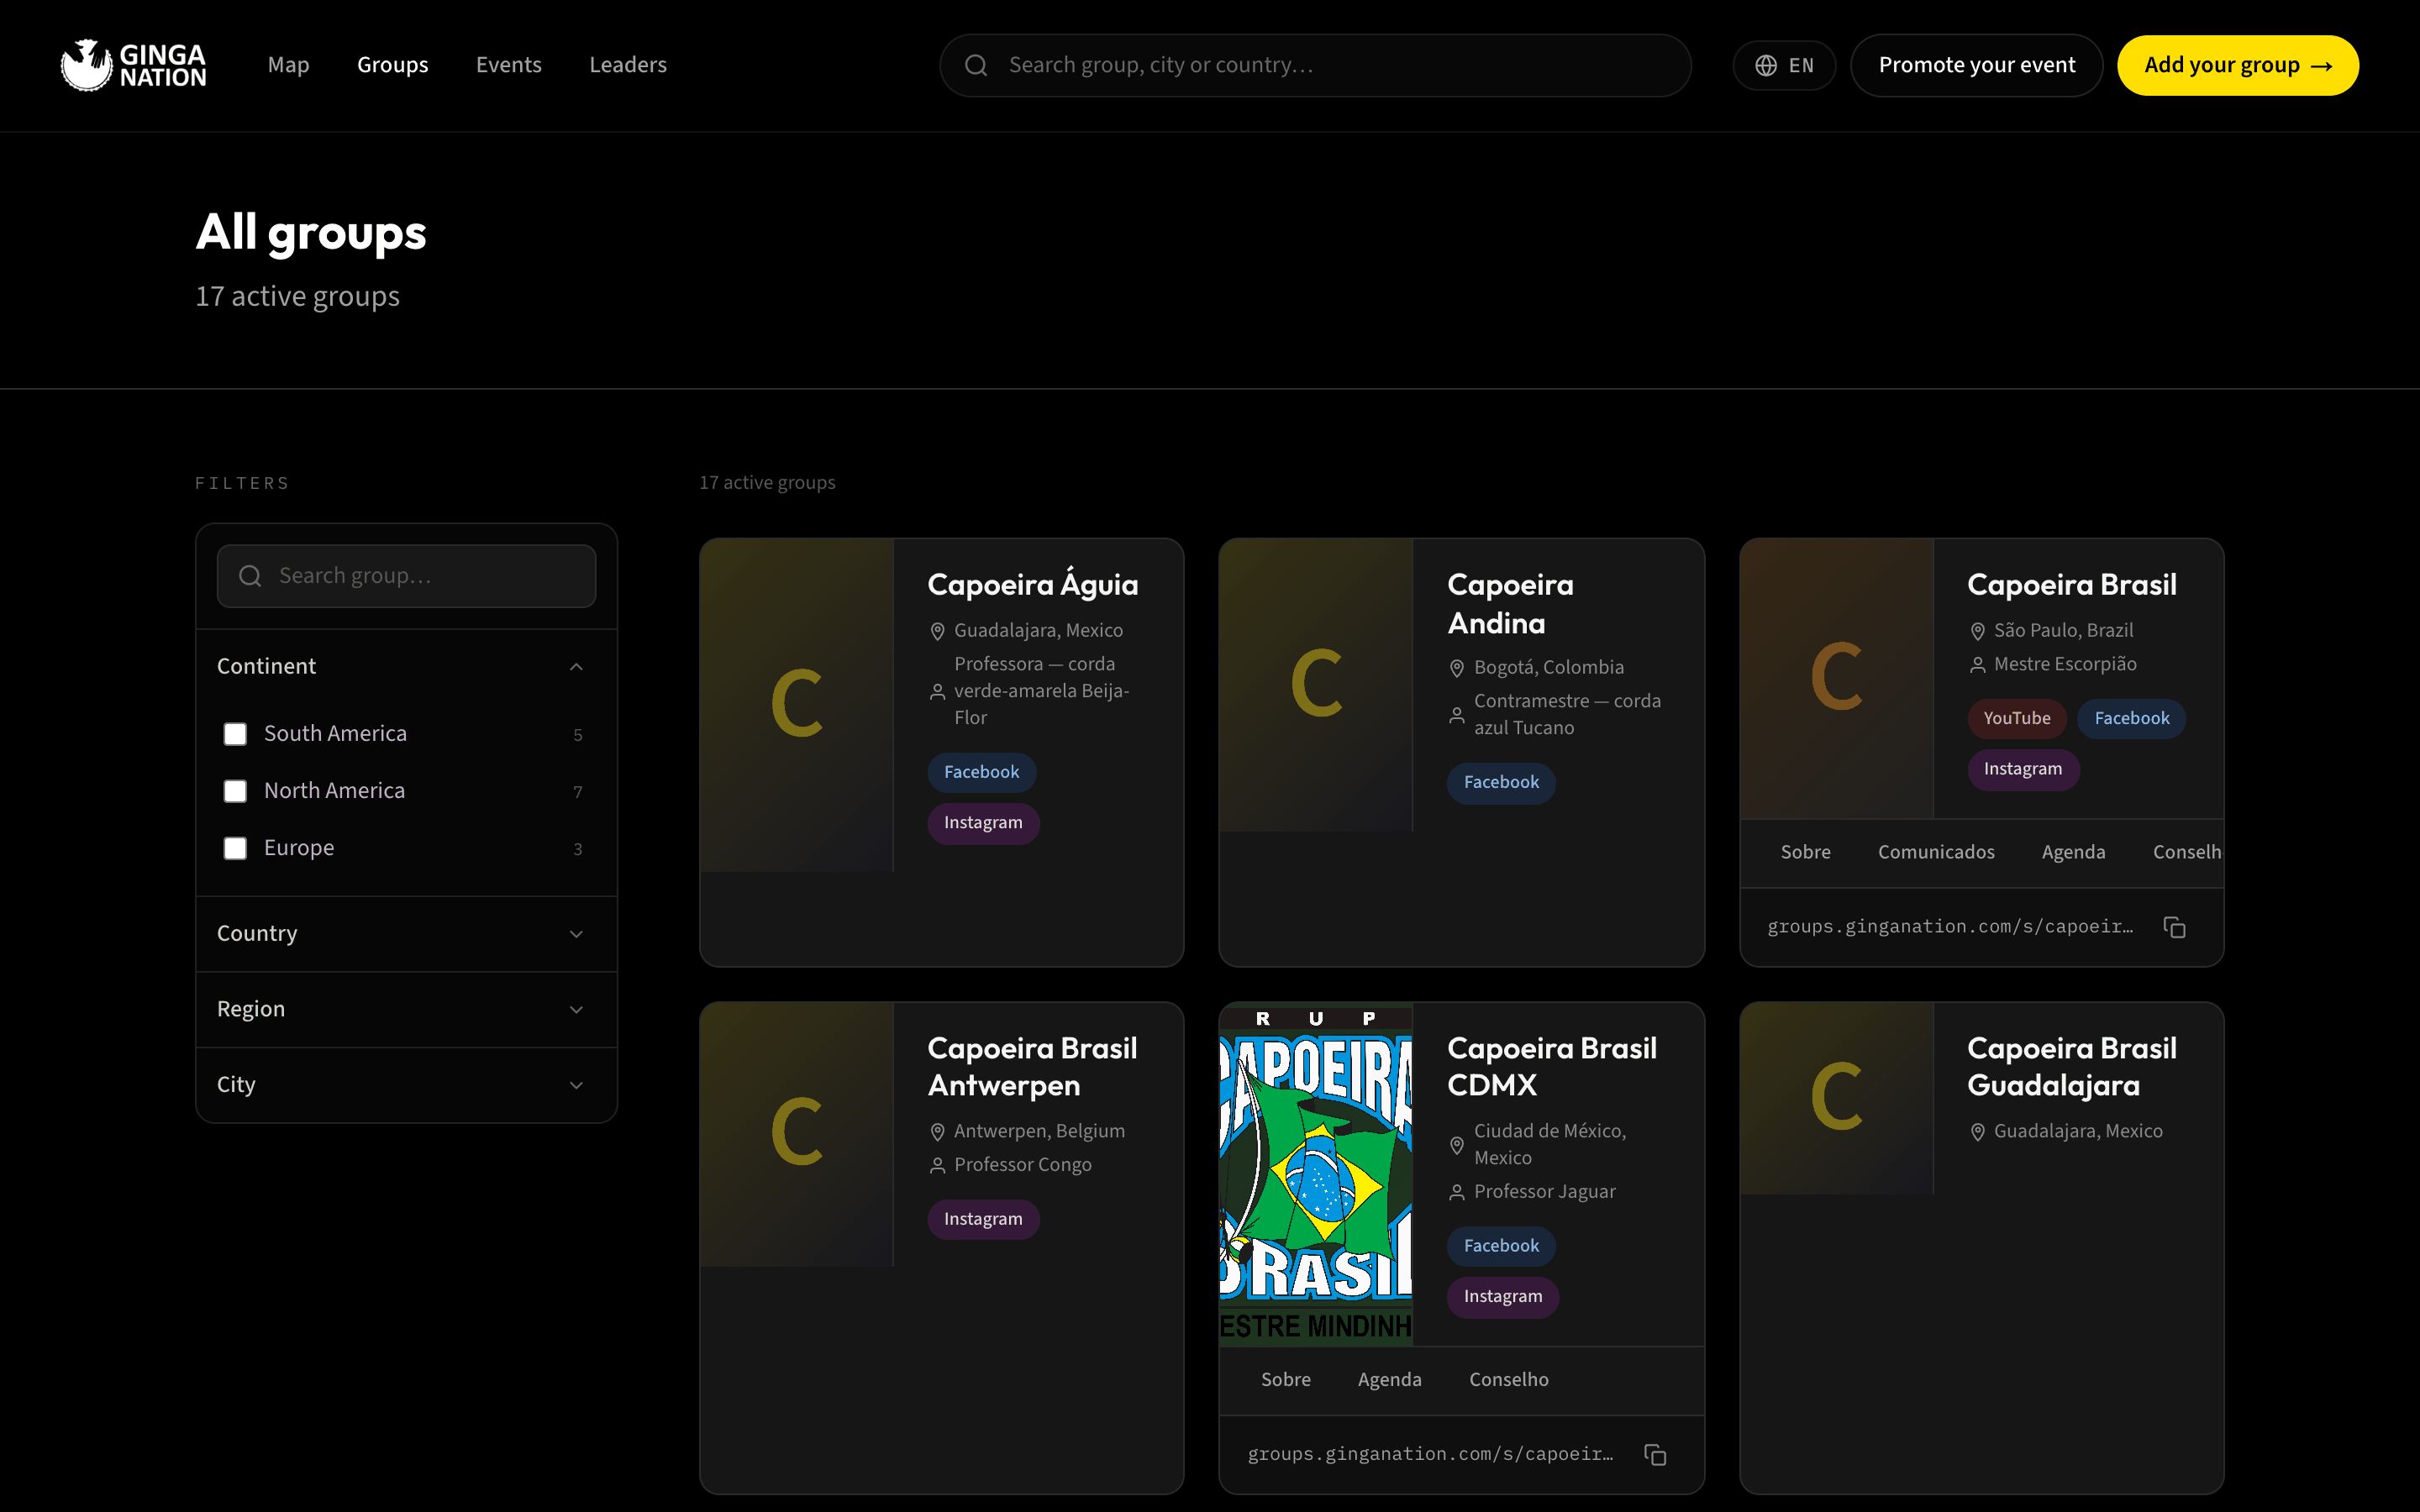Expand the City filter
The height and width of the screenshot is (1512, 2420).
406,1085
